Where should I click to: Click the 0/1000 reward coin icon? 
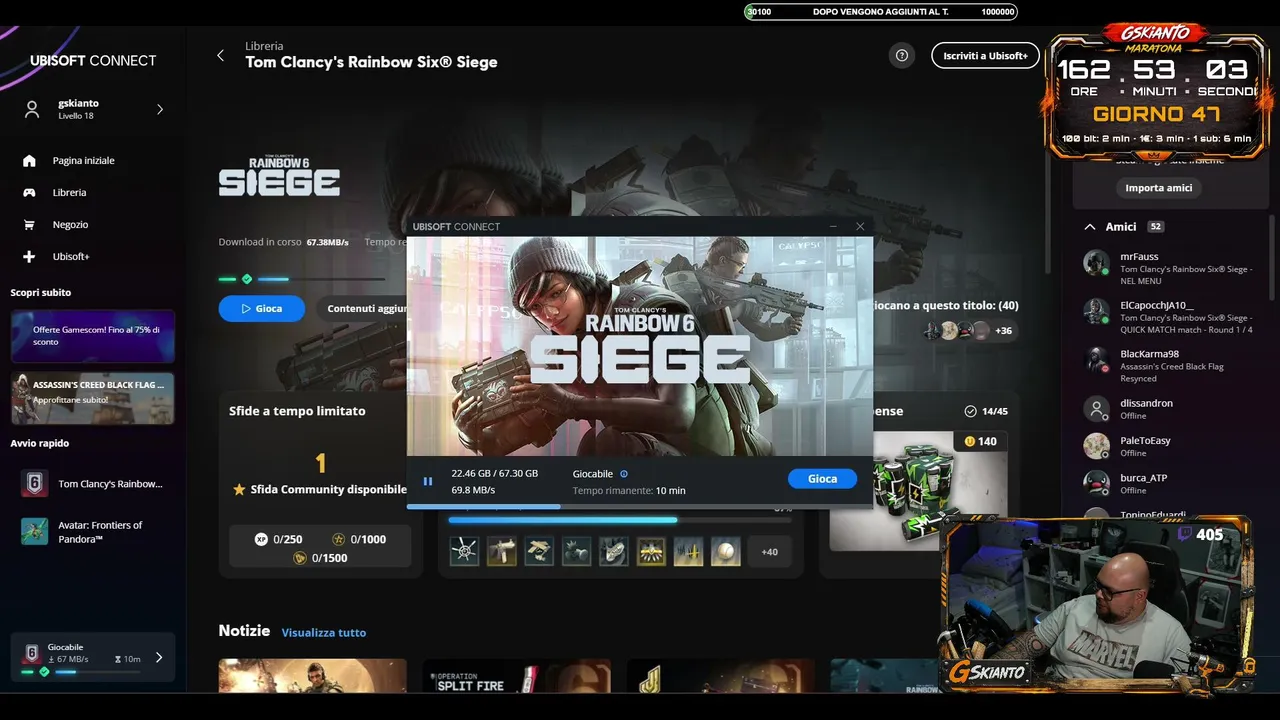pos(339,539)
